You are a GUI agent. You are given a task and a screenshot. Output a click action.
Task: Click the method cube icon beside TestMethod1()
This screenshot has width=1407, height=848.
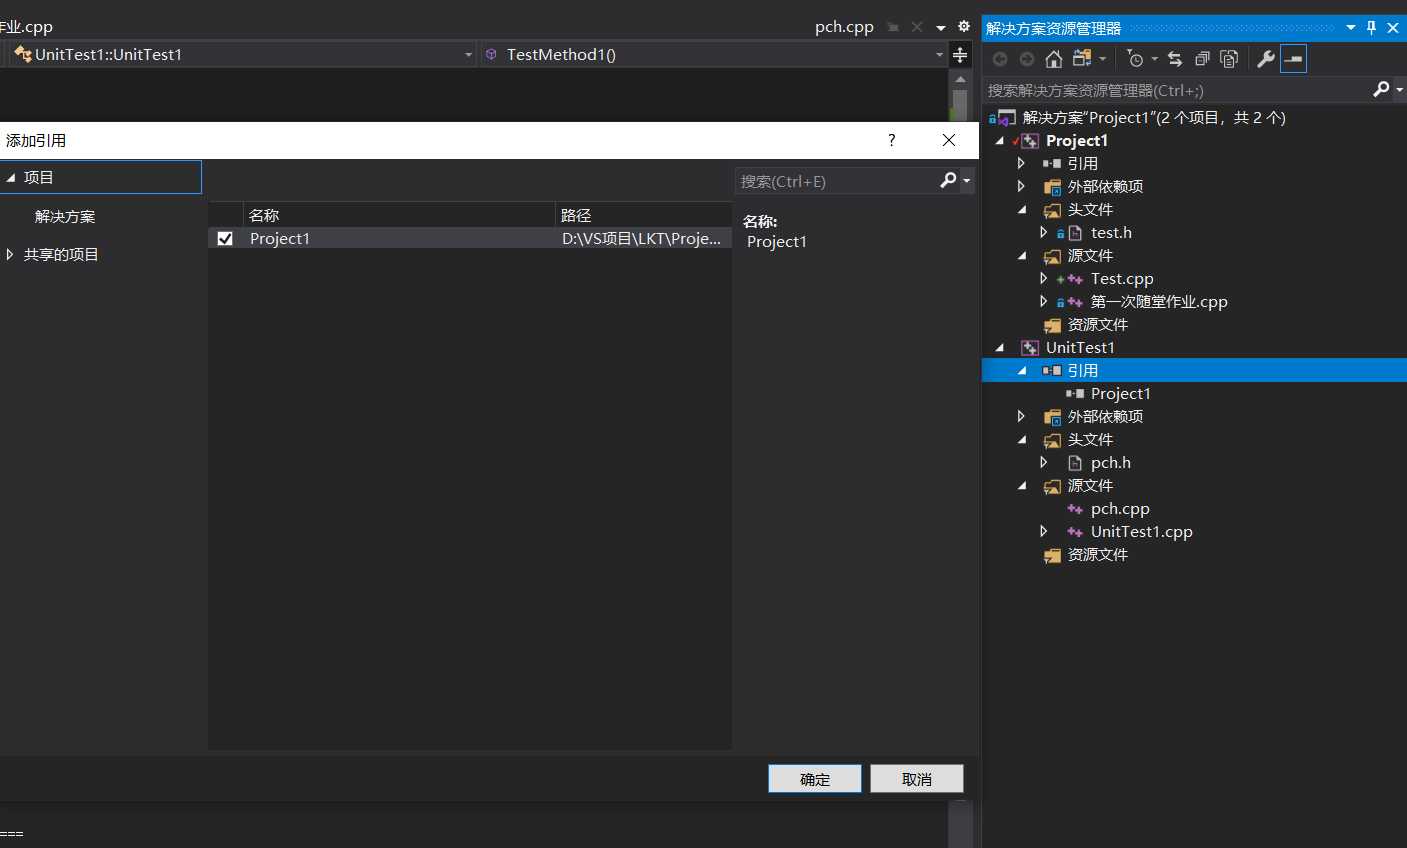click(x=491, y=54)
